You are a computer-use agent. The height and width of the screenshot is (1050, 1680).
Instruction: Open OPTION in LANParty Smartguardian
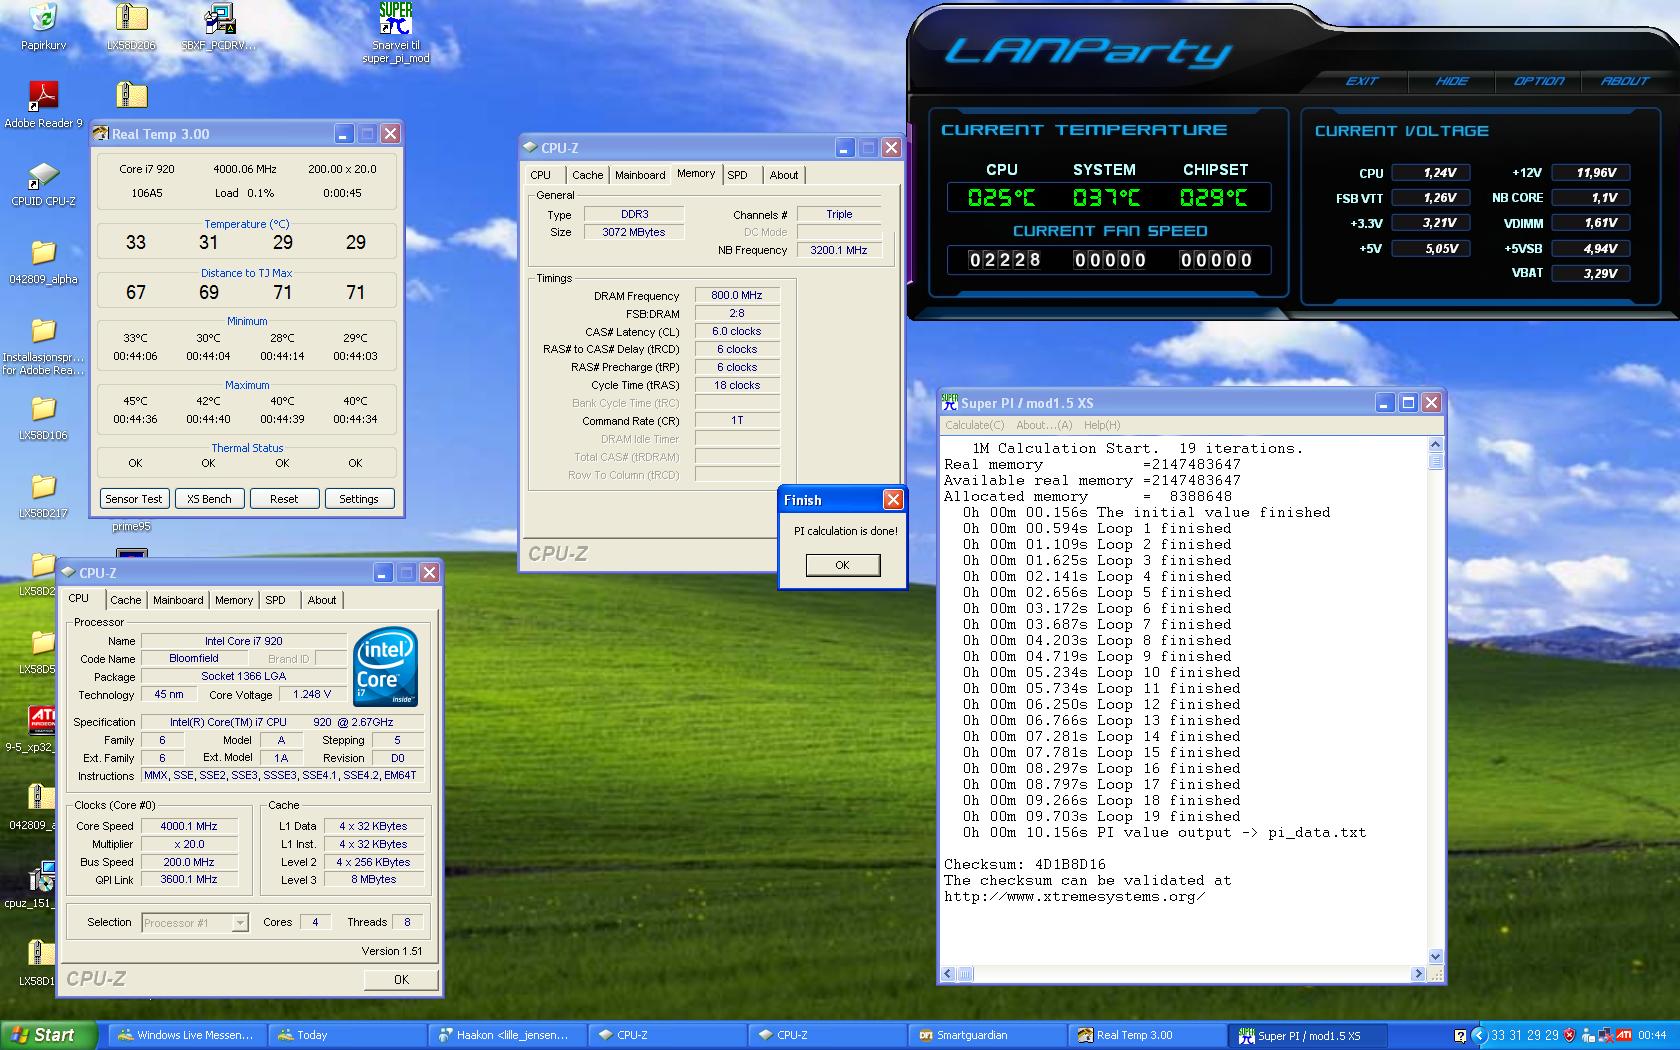(x=1538, y=81)
